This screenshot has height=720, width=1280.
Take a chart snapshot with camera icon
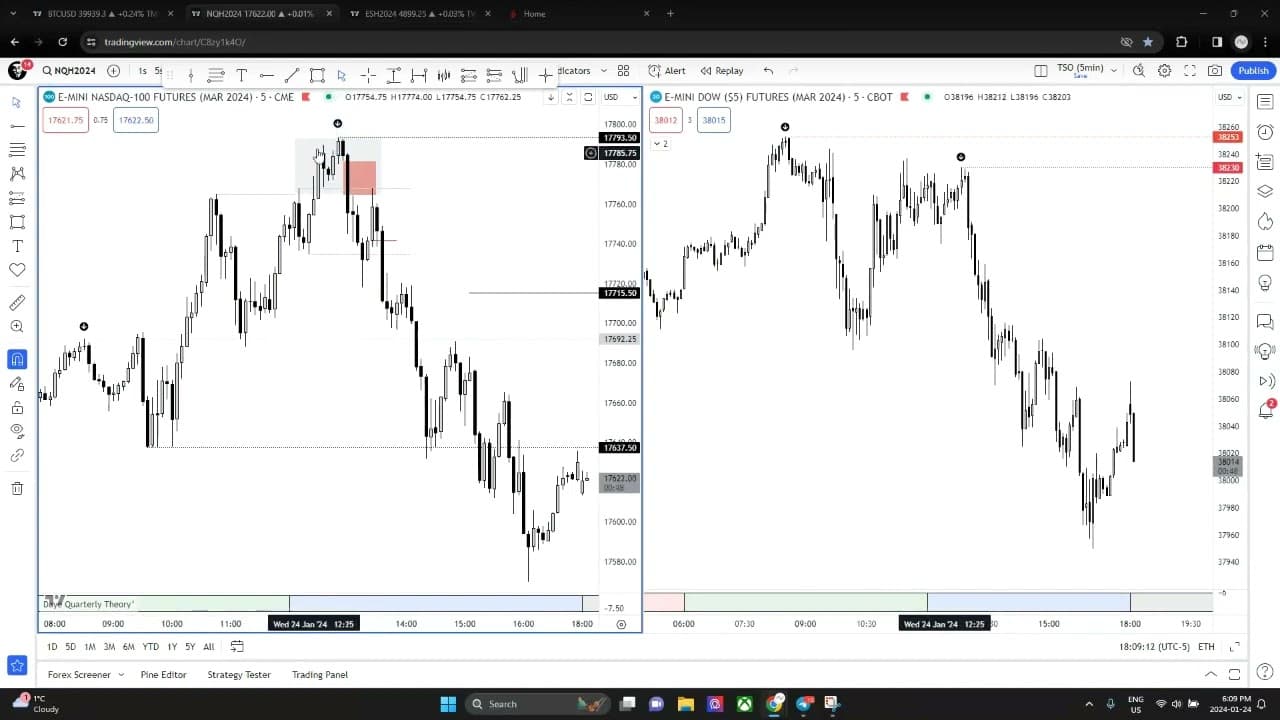click(1214, 71)
